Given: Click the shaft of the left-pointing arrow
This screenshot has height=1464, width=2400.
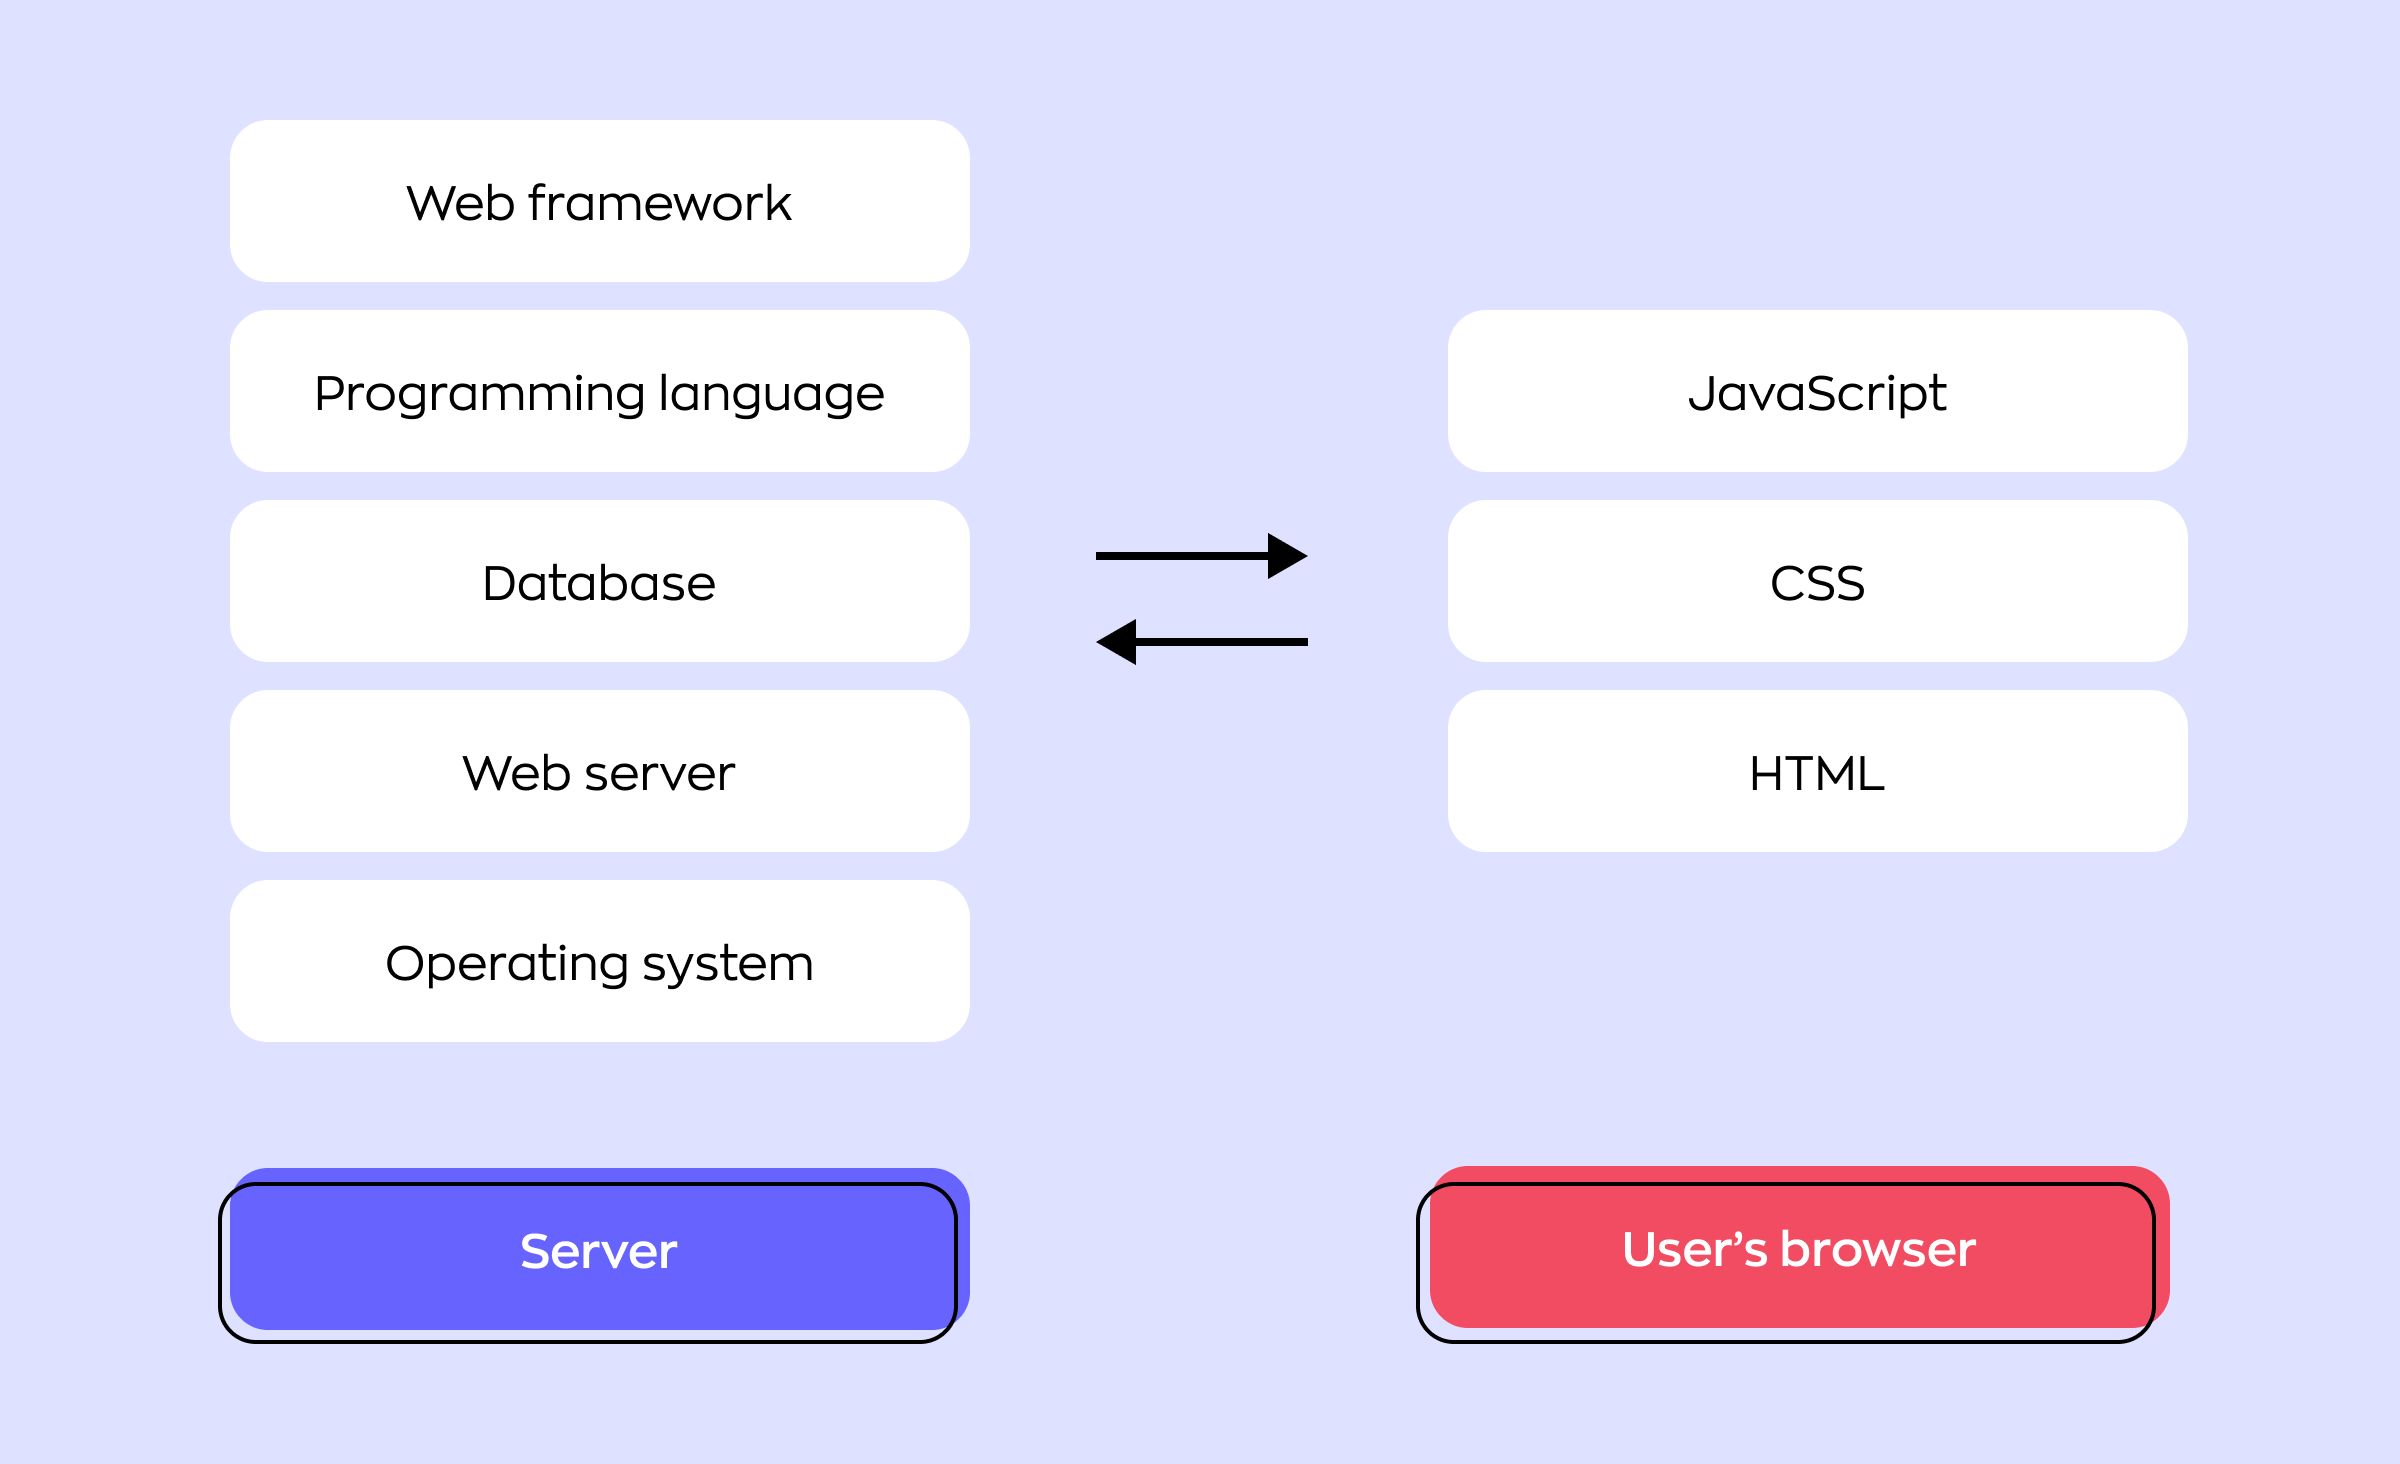Looking at the screenshot, I should (x=1222, y=642).
